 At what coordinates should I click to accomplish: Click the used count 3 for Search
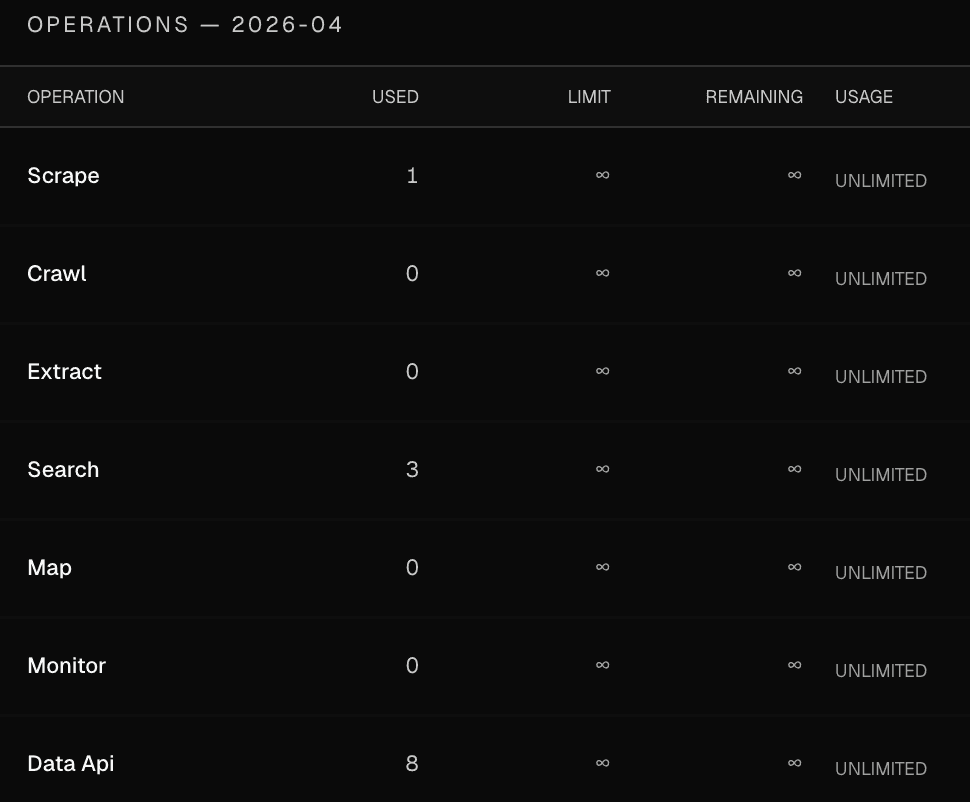pos(412,470)
